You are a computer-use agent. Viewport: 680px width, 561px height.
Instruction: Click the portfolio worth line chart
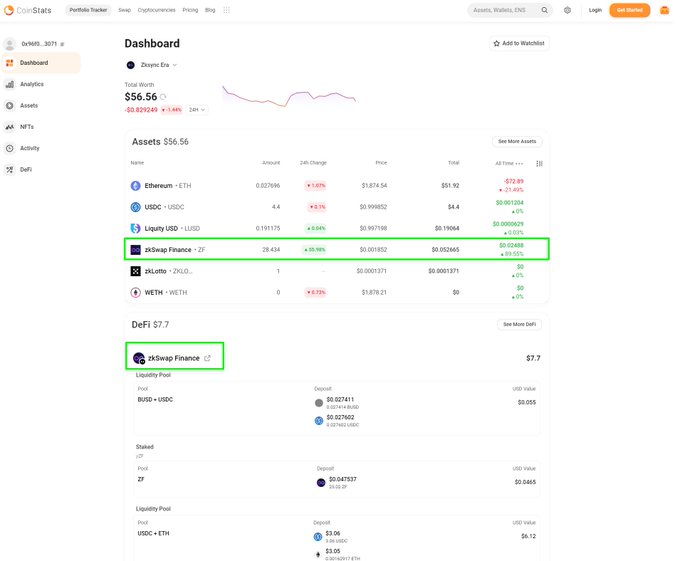(x=289, y=96)
